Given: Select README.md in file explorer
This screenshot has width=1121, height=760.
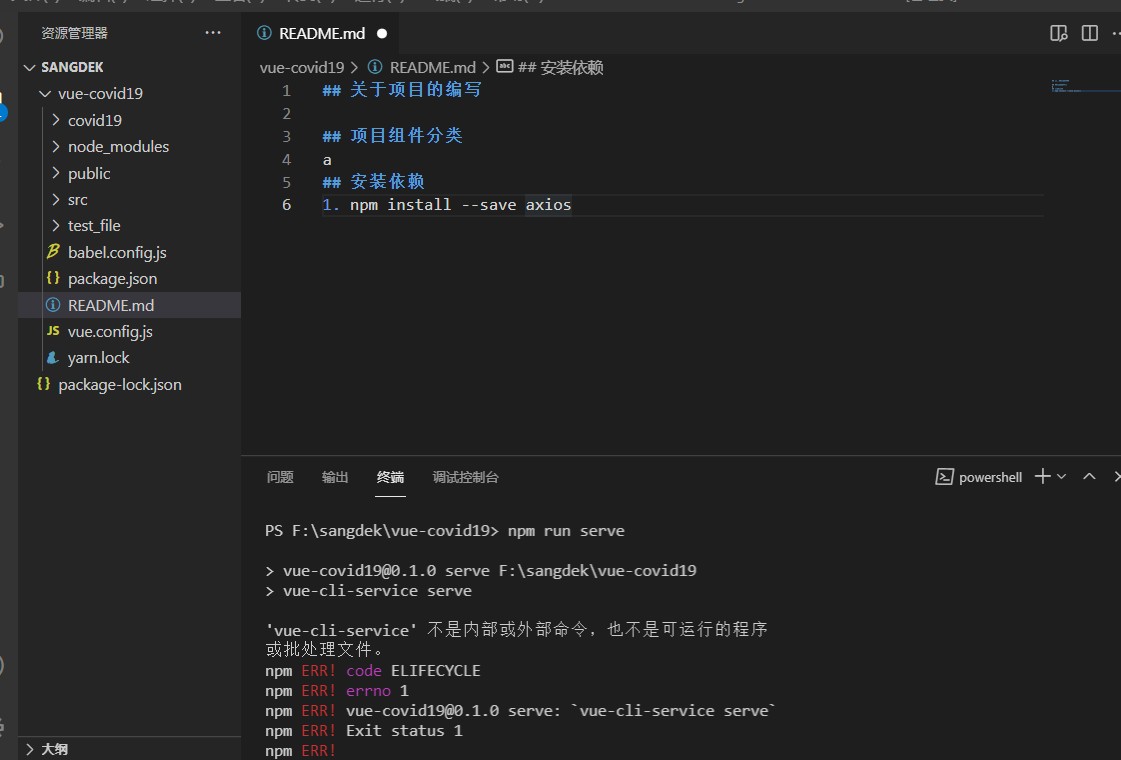Looking at the screenshot, I should pos(111,305).
